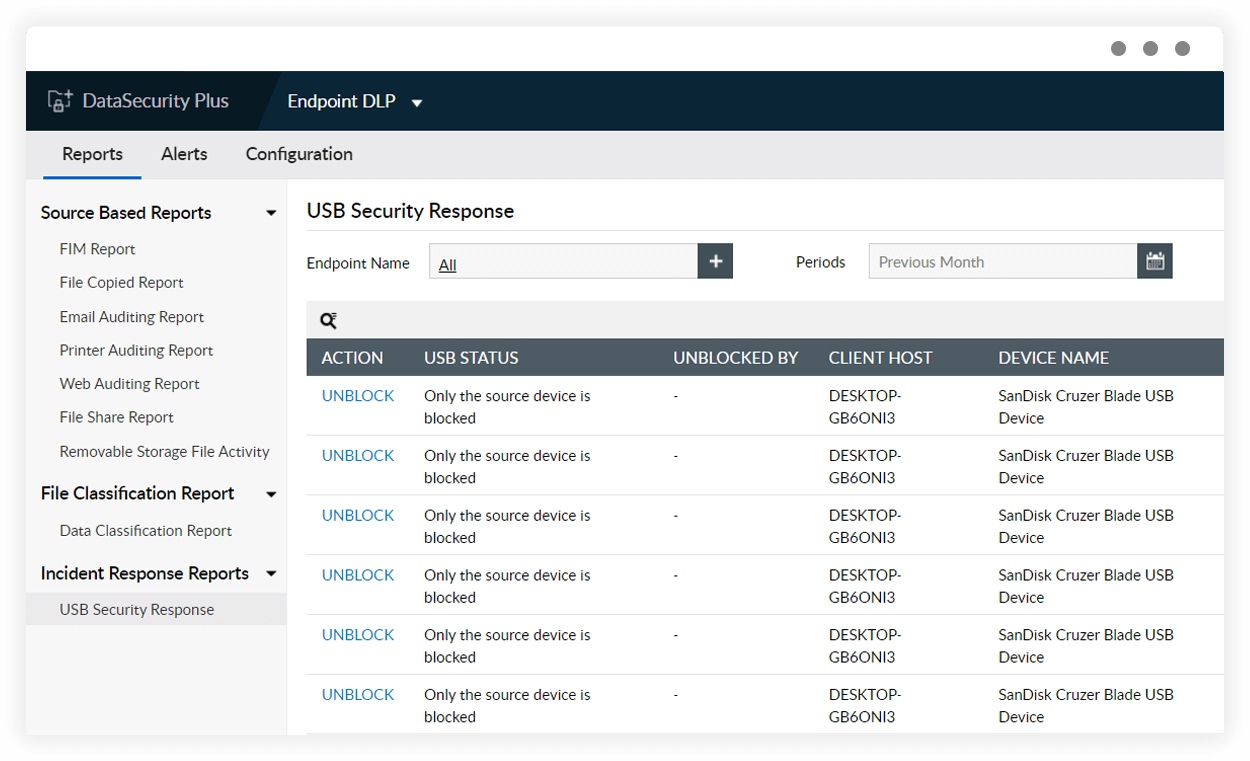This screenshot has width=1250, height=761.
Task: View the Data Classification Report
Action: (x=145, y=530)
